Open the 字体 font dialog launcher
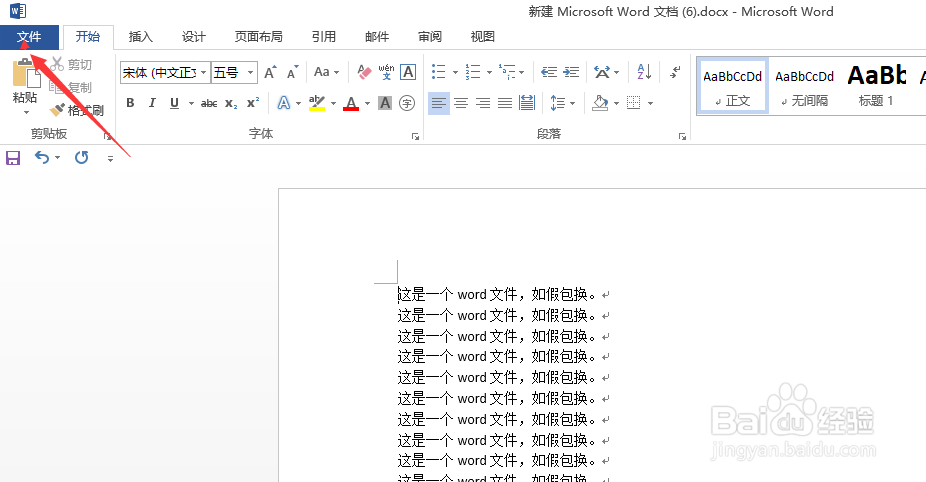The image size is (926, 482). (x=416, y=136)
